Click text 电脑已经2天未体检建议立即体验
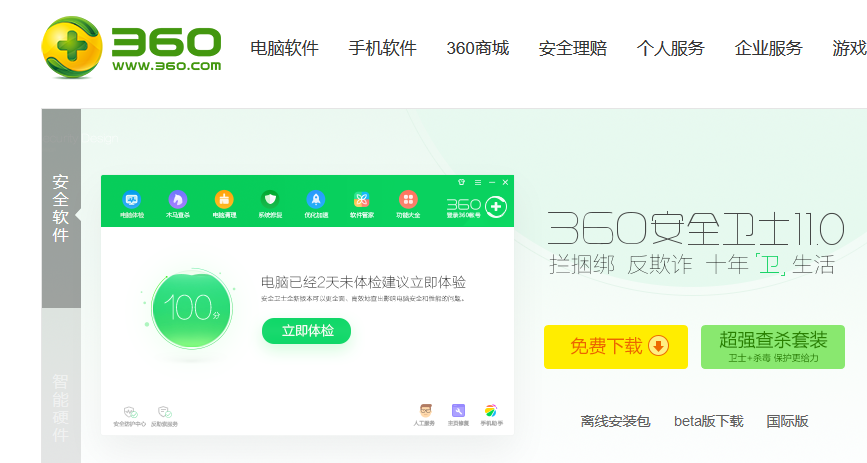Image resolution: width=867 pixels, height=463 pixels. (x=363, y=283)
